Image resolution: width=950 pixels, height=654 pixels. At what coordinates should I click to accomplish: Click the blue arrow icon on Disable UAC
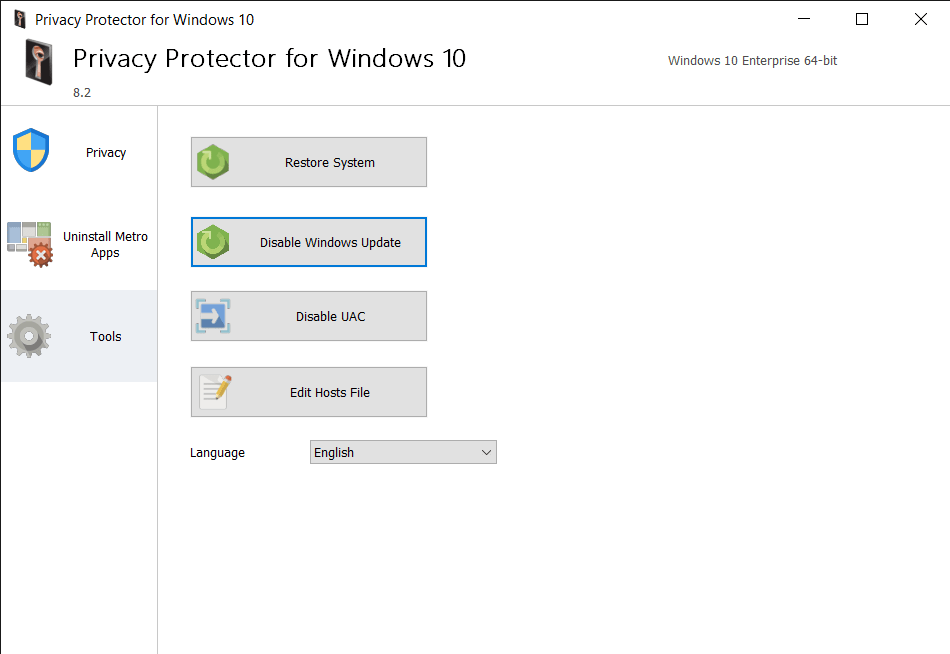[x=213, y=316]
